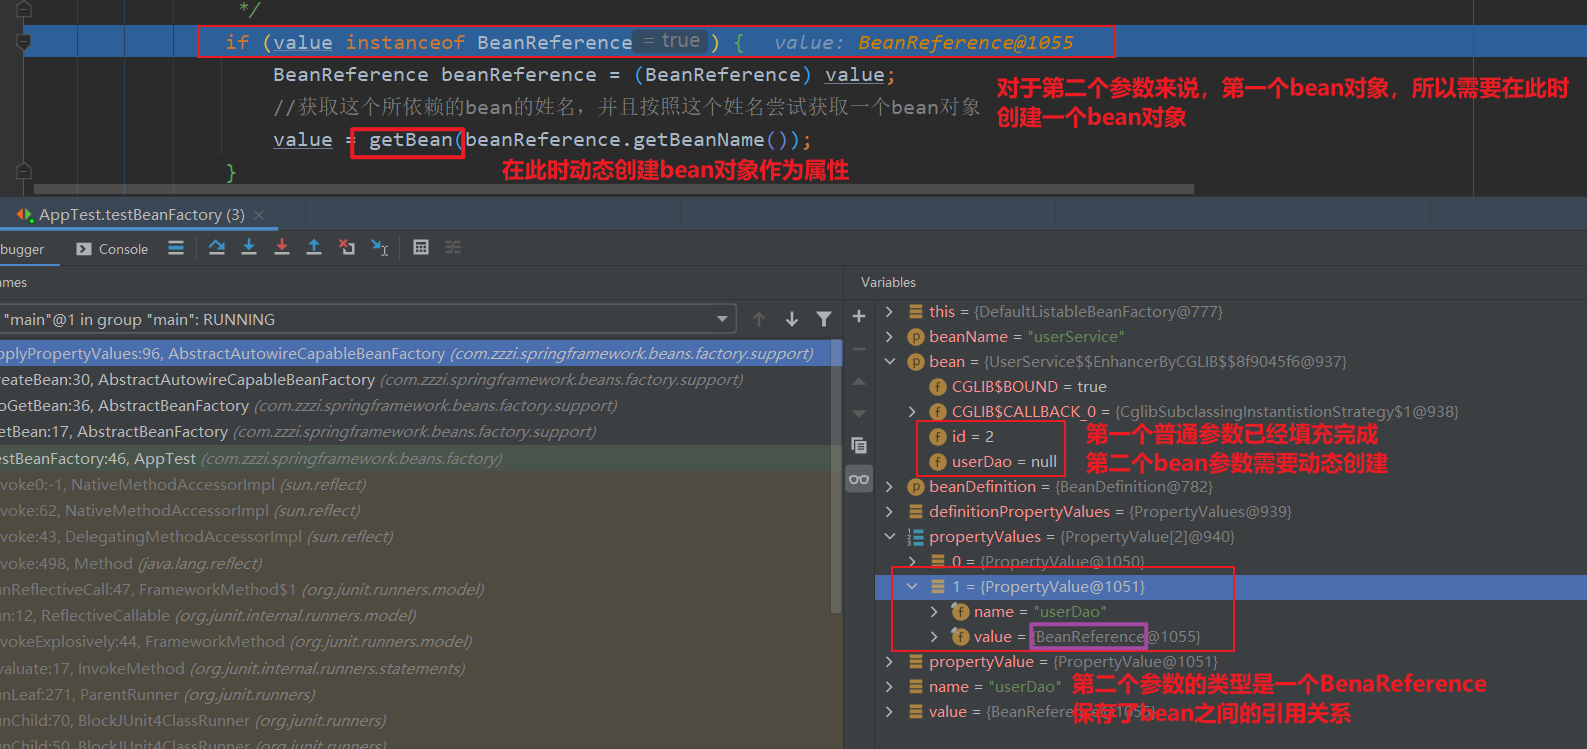Click the Drop Frame icon
1587x749 pixels.
pos(347,248)
